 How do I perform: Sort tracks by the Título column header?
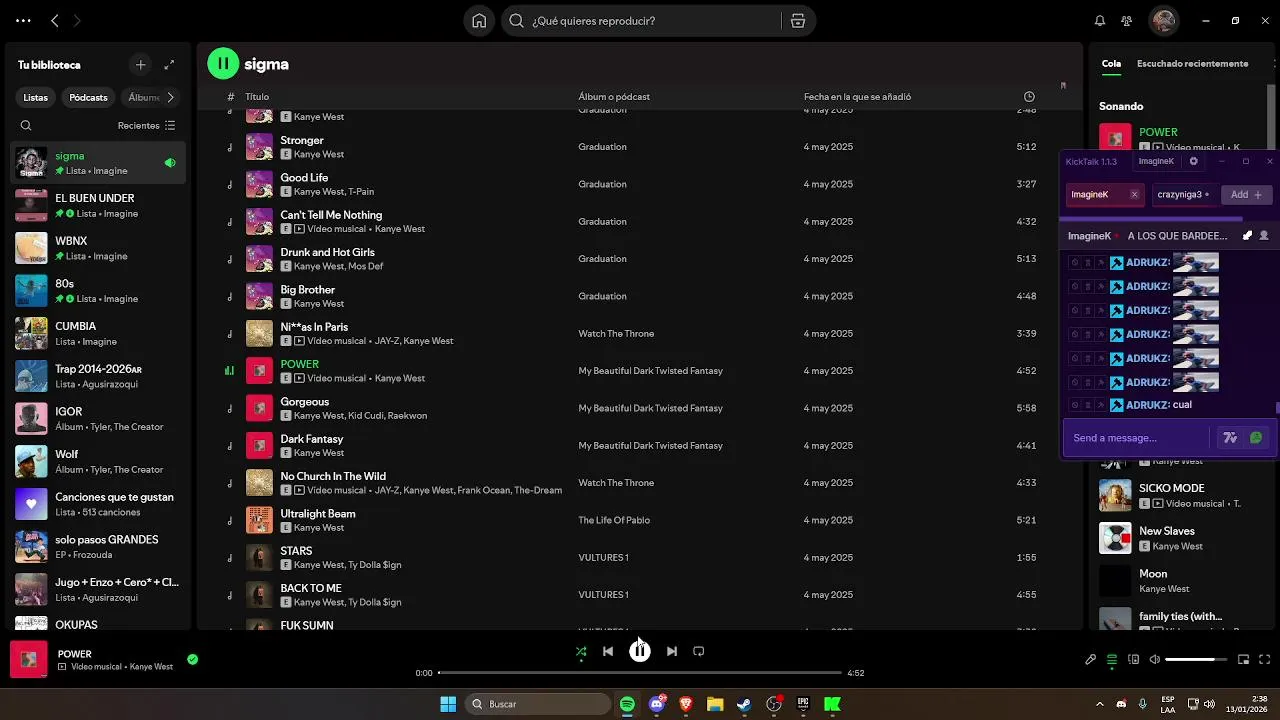click(x=257, y=97)
